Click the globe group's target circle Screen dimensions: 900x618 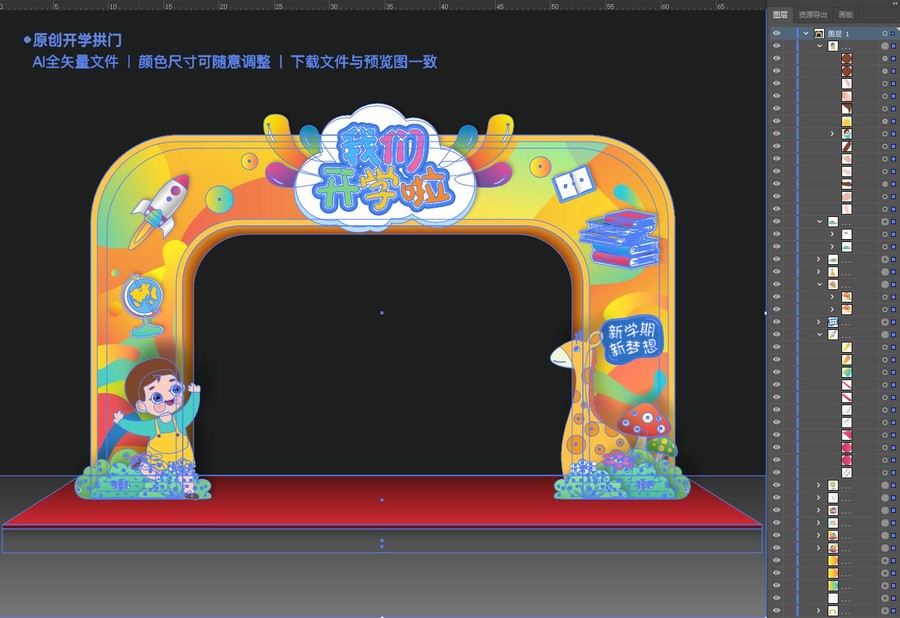(885, 485)
